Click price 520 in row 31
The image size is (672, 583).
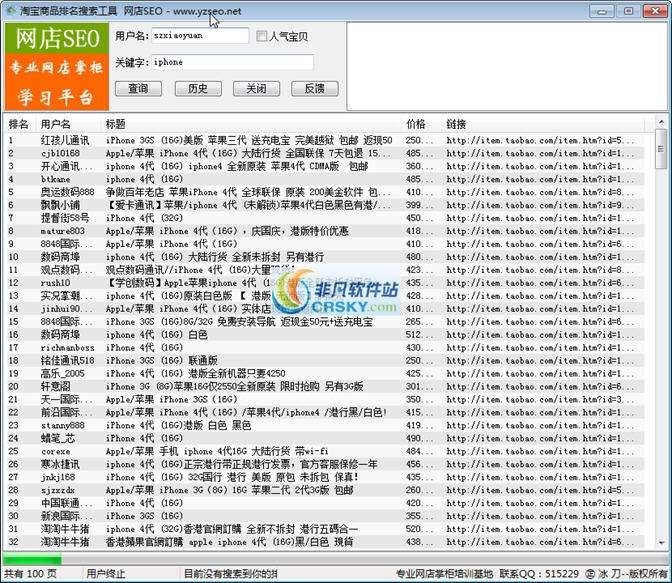point(420,529)
